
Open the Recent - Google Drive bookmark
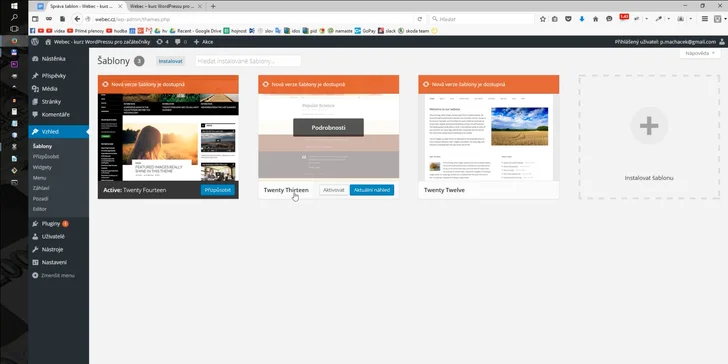coord(195,31)
